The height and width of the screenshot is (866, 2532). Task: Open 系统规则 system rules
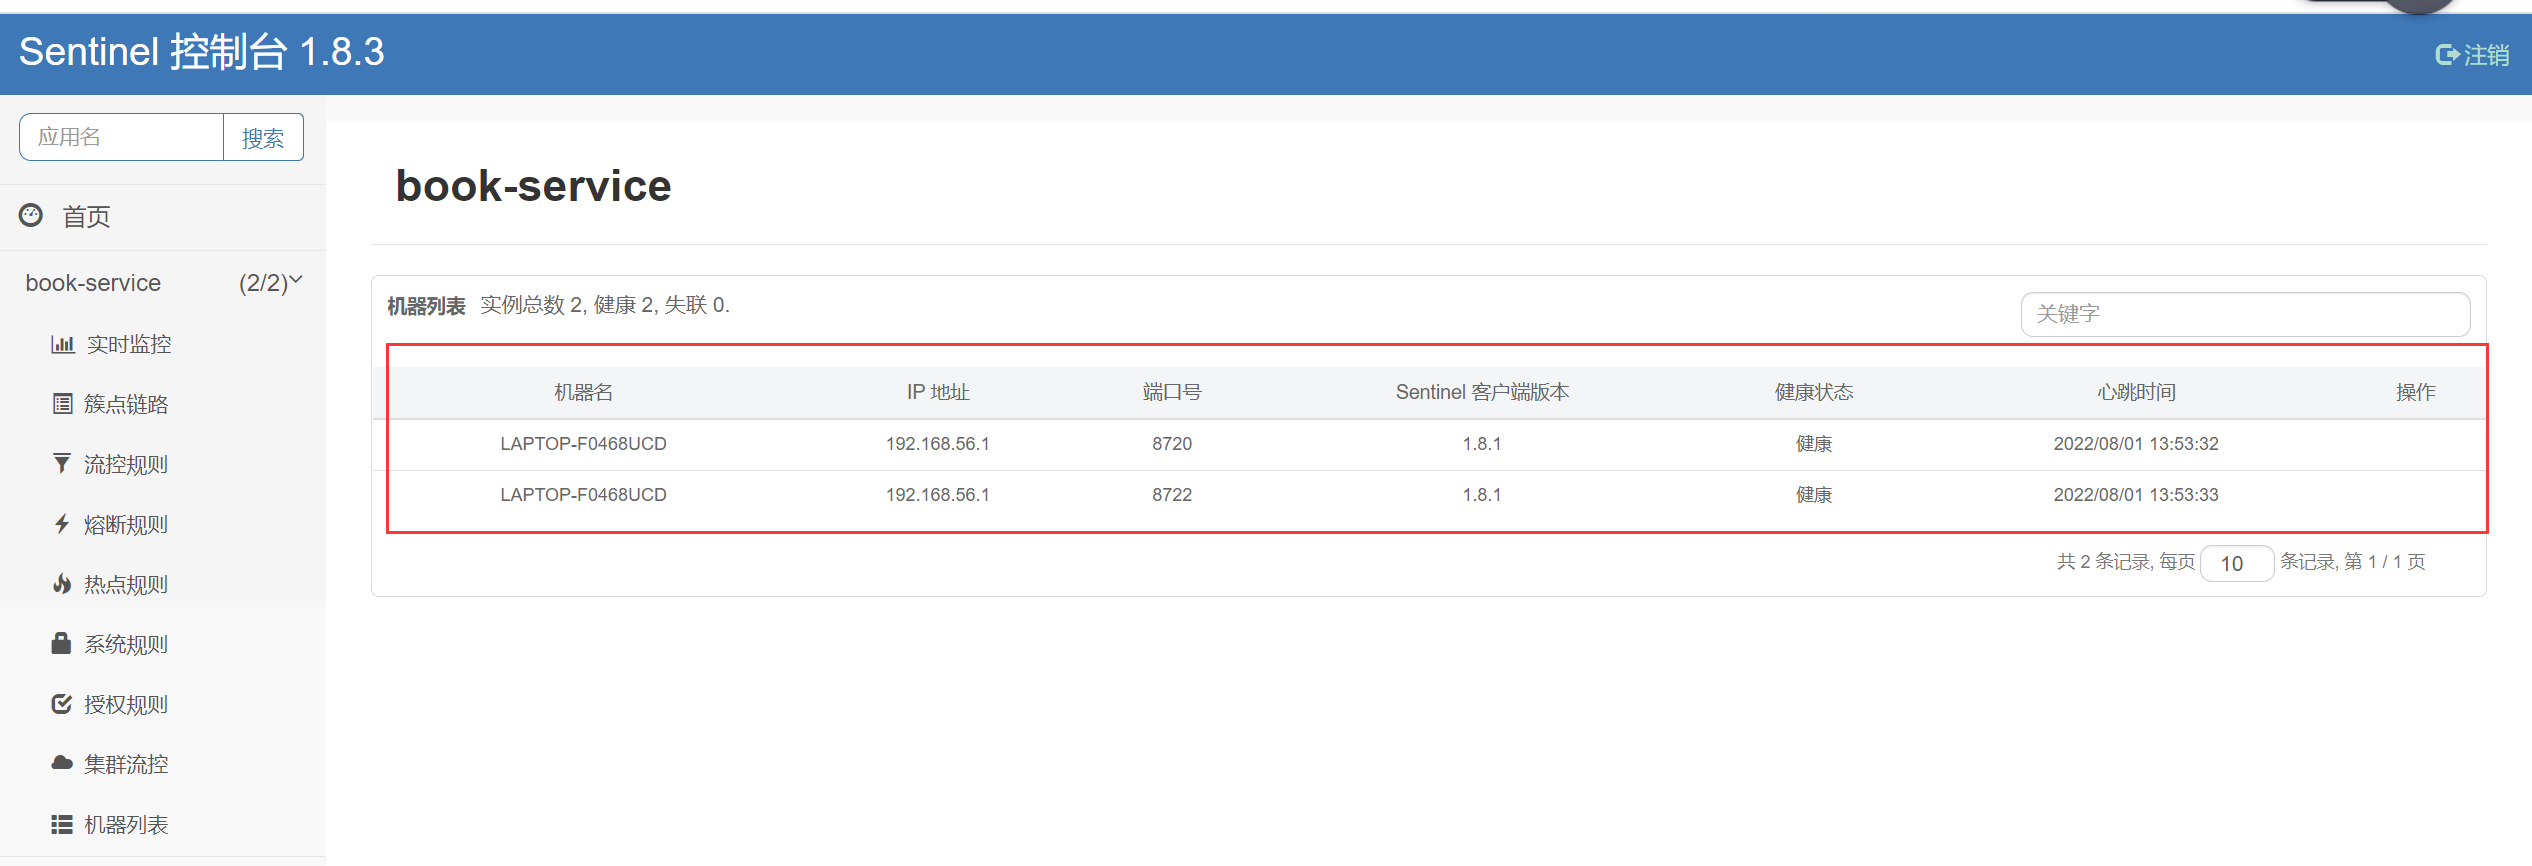tap(126, 644)
